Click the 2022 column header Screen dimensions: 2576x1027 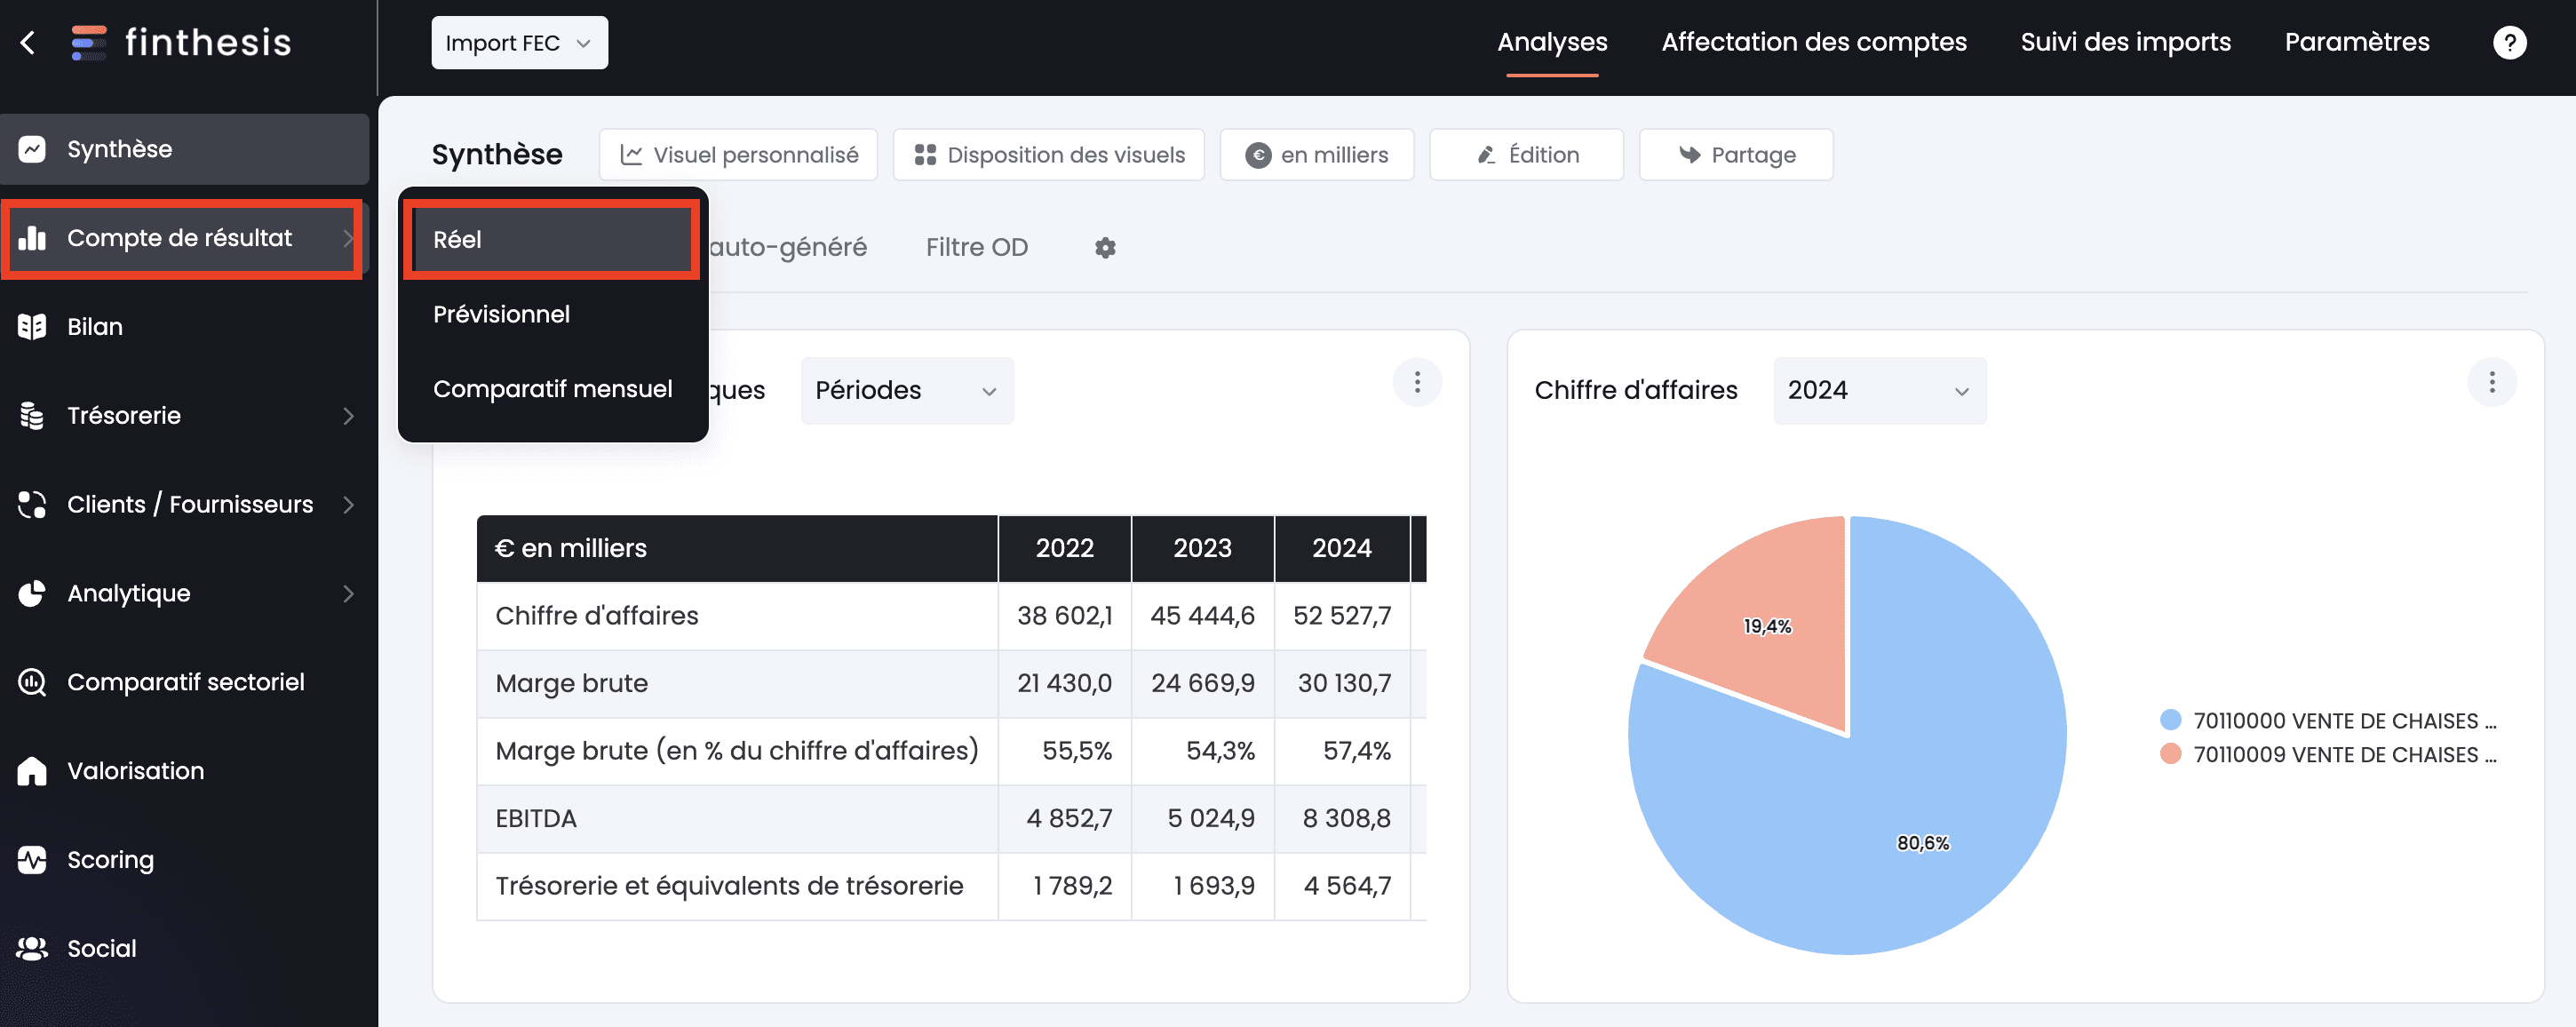(x=1064, y=548)
